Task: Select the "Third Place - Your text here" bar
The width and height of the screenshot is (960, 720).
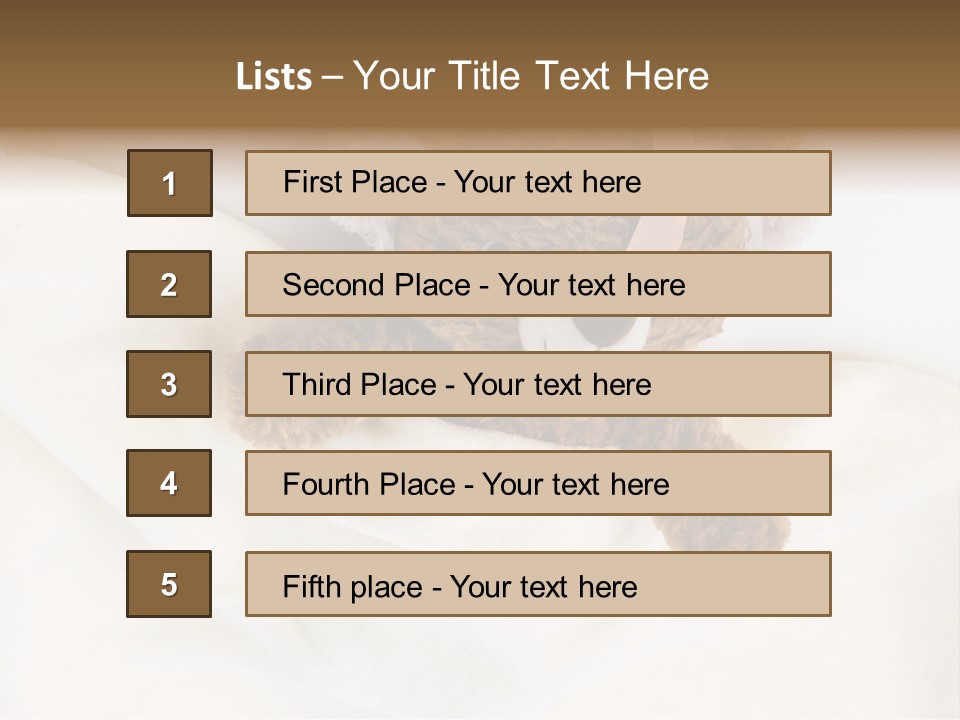Action: (538, 384)
